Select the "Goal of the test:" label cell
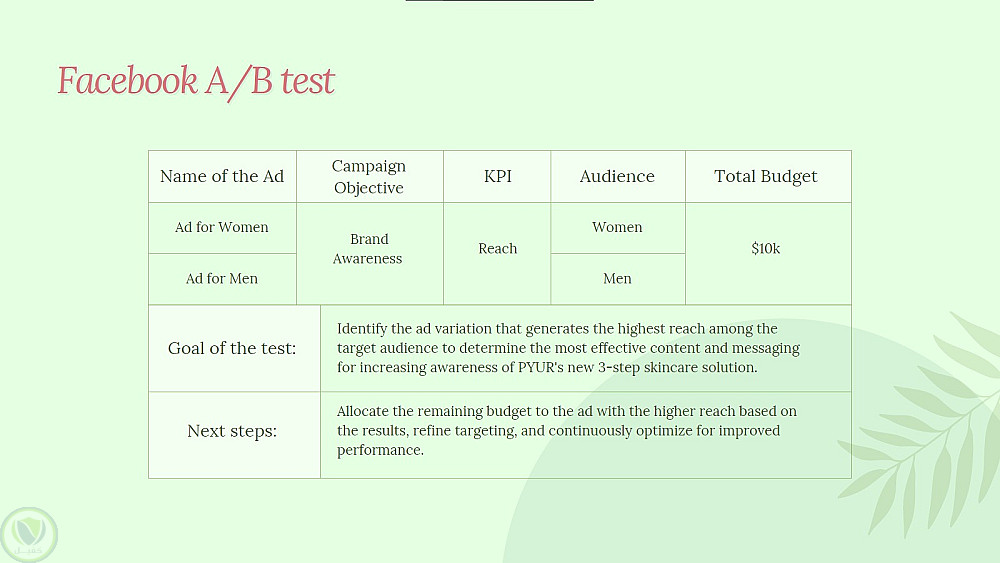Image resolution: width=1000 pixels, height=563 pixels. point(232,349)
